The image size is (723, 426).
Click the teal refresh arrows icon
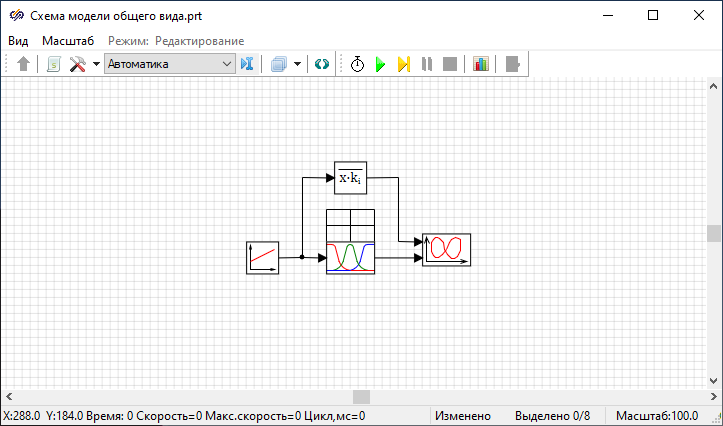coord(321,64)
